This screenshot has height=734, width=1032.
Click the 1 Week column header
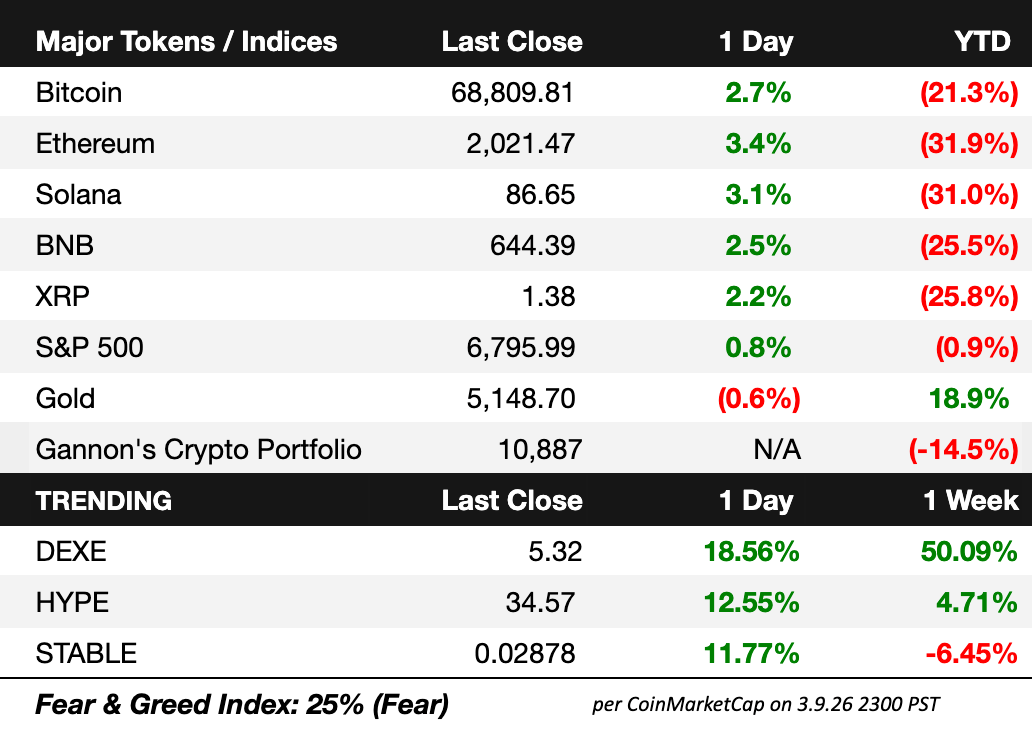[971, 500]
